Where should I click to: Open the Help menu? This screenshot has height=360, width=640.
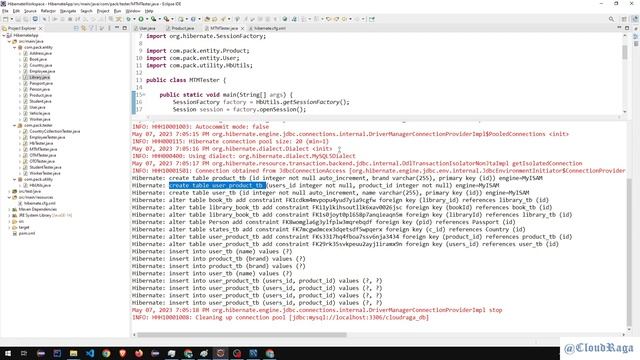click(x=149, y=11)
